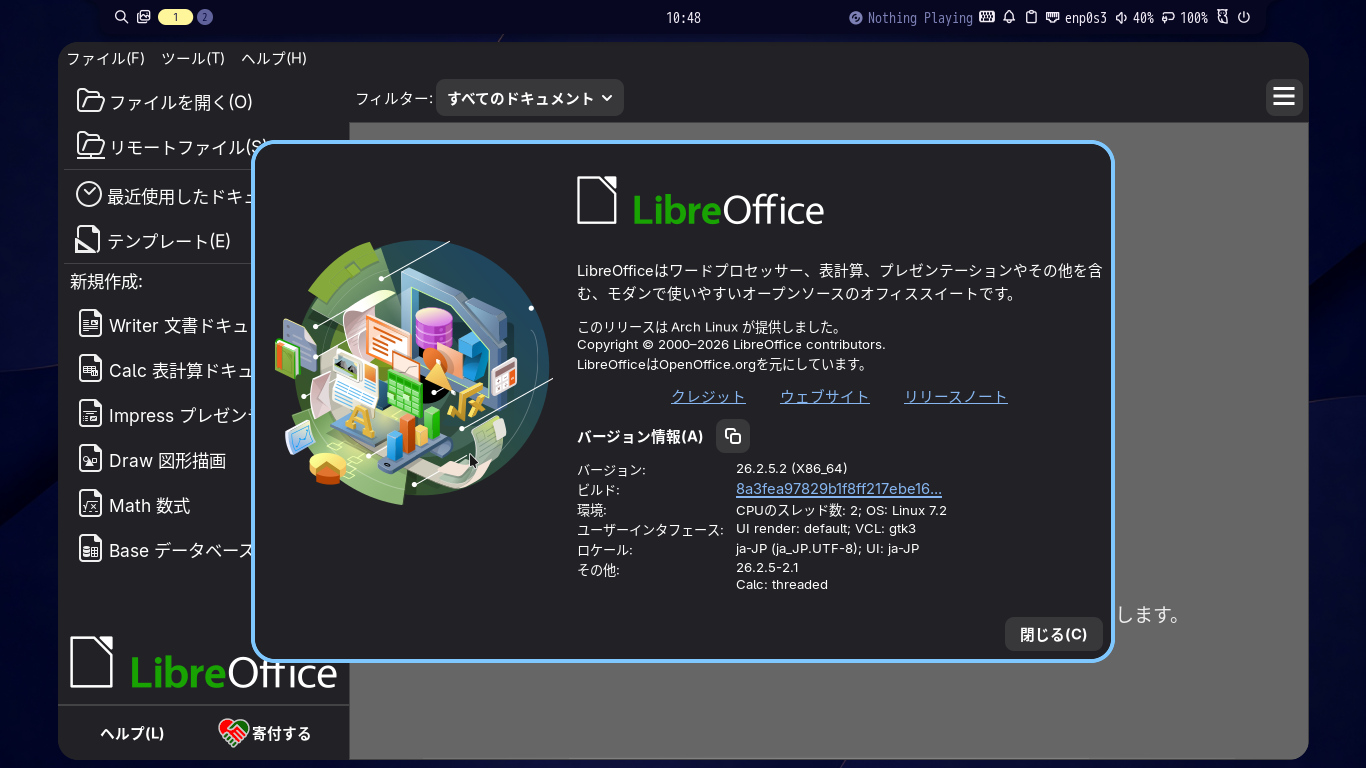Click the clipboard icon in system tray
Viewport: 1366px width, 768px height.
1031,17
